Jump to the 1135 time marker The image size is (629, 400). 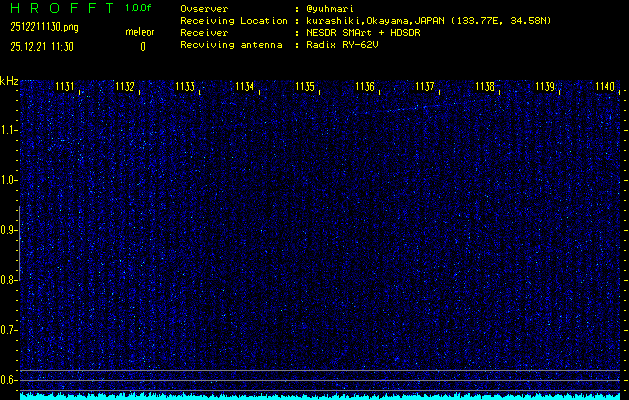(305, 87)
